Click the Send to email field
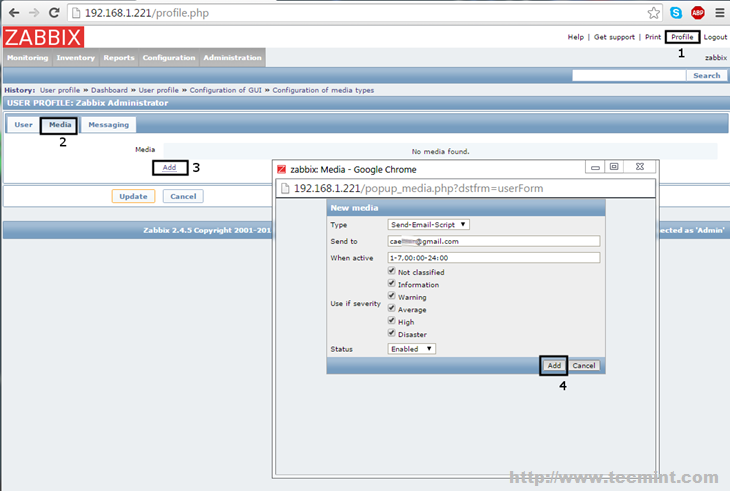 click(x=493, y=241)
